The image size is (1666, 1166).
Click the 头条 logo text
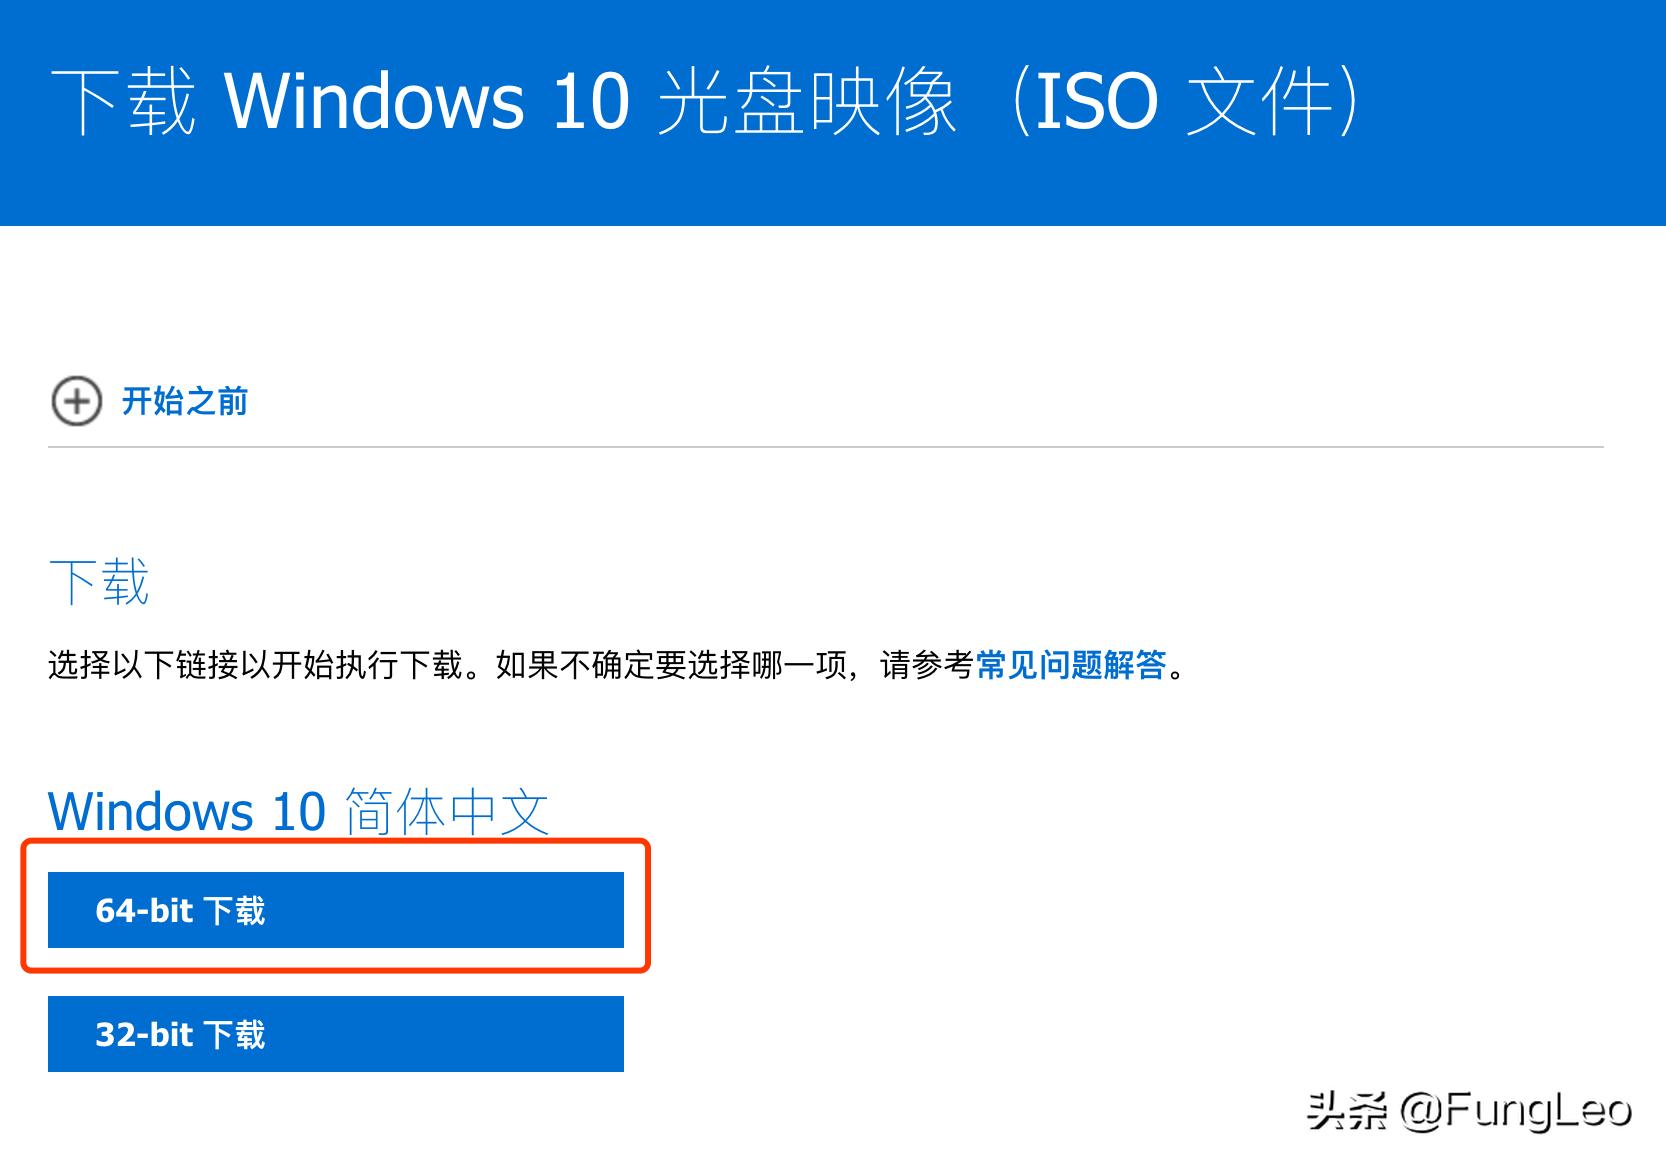pos(1344,1112)
